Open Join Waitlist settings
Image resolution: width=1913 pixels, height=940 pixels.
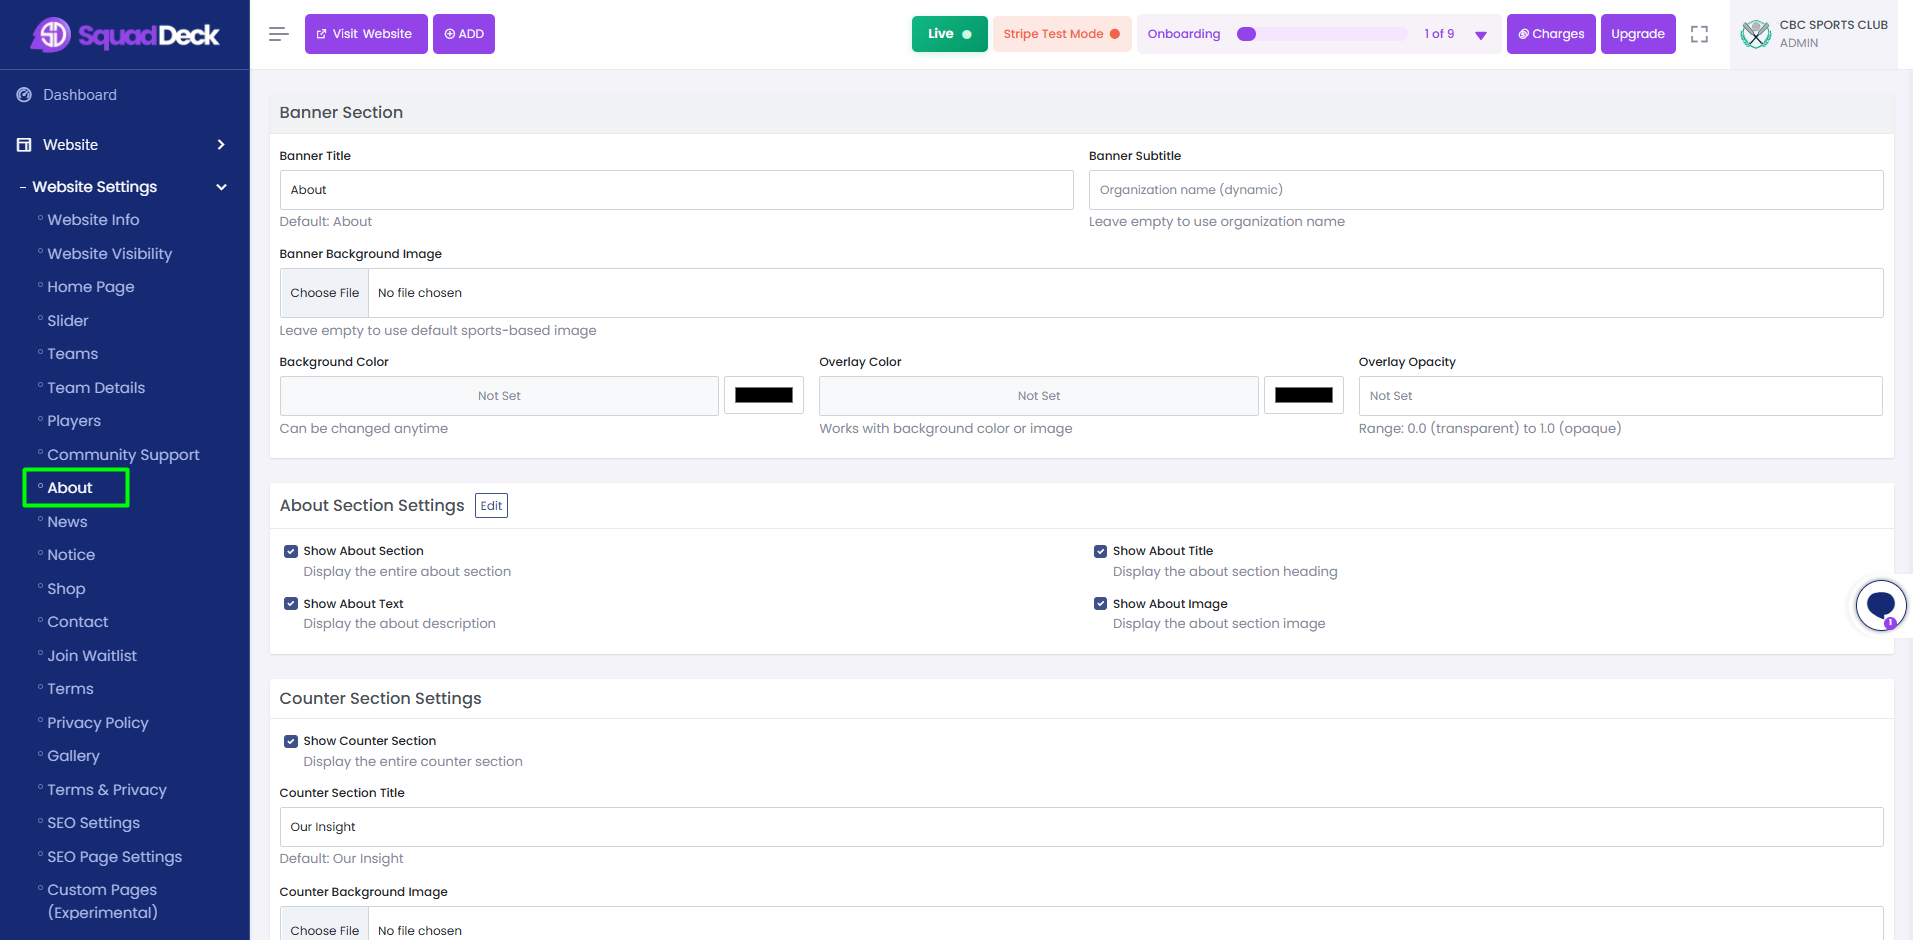(92, 656)
